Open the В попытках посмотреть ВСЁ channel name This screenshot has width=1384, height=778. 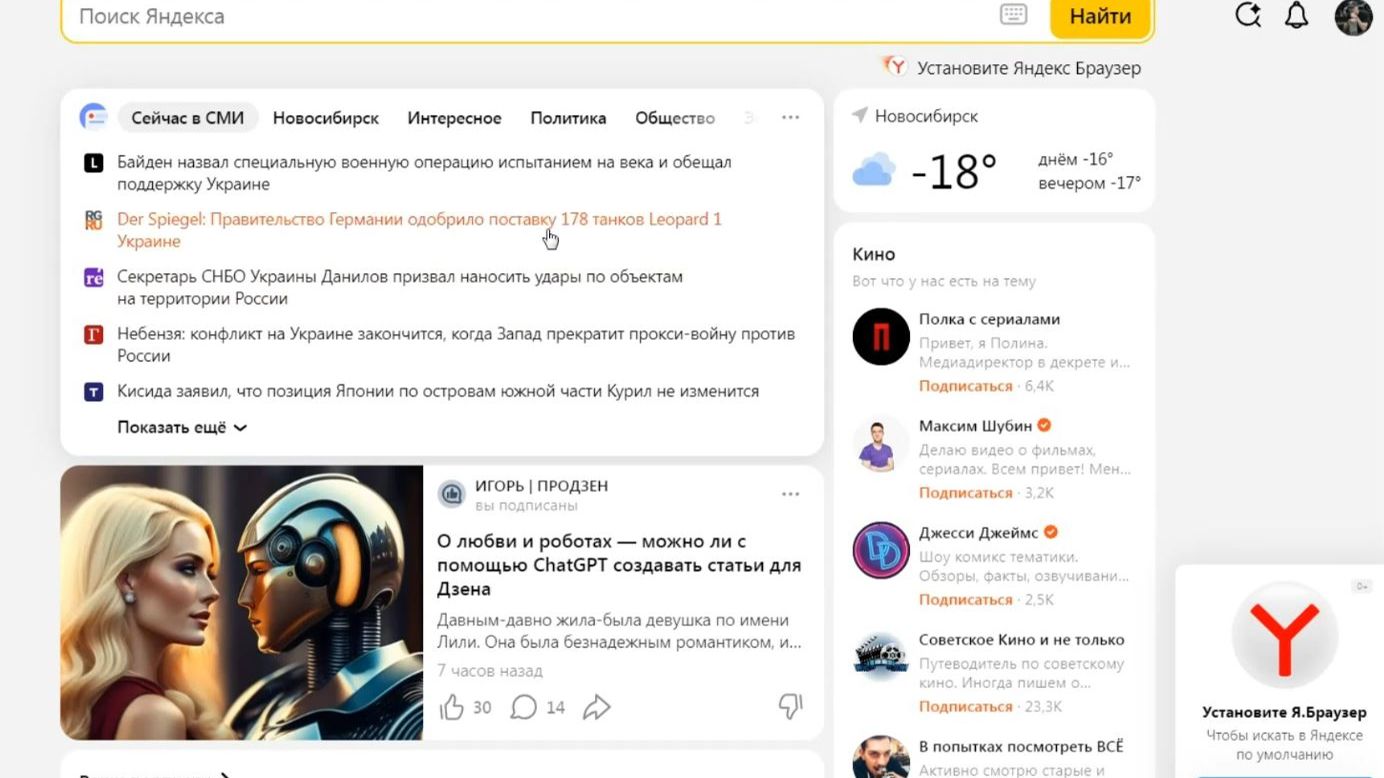coord(1021,747)
